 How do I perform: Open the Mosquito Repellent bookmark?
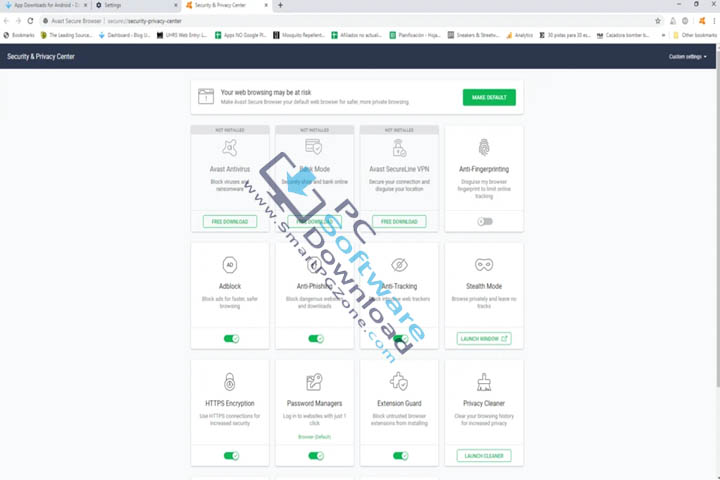click(299, 35)
